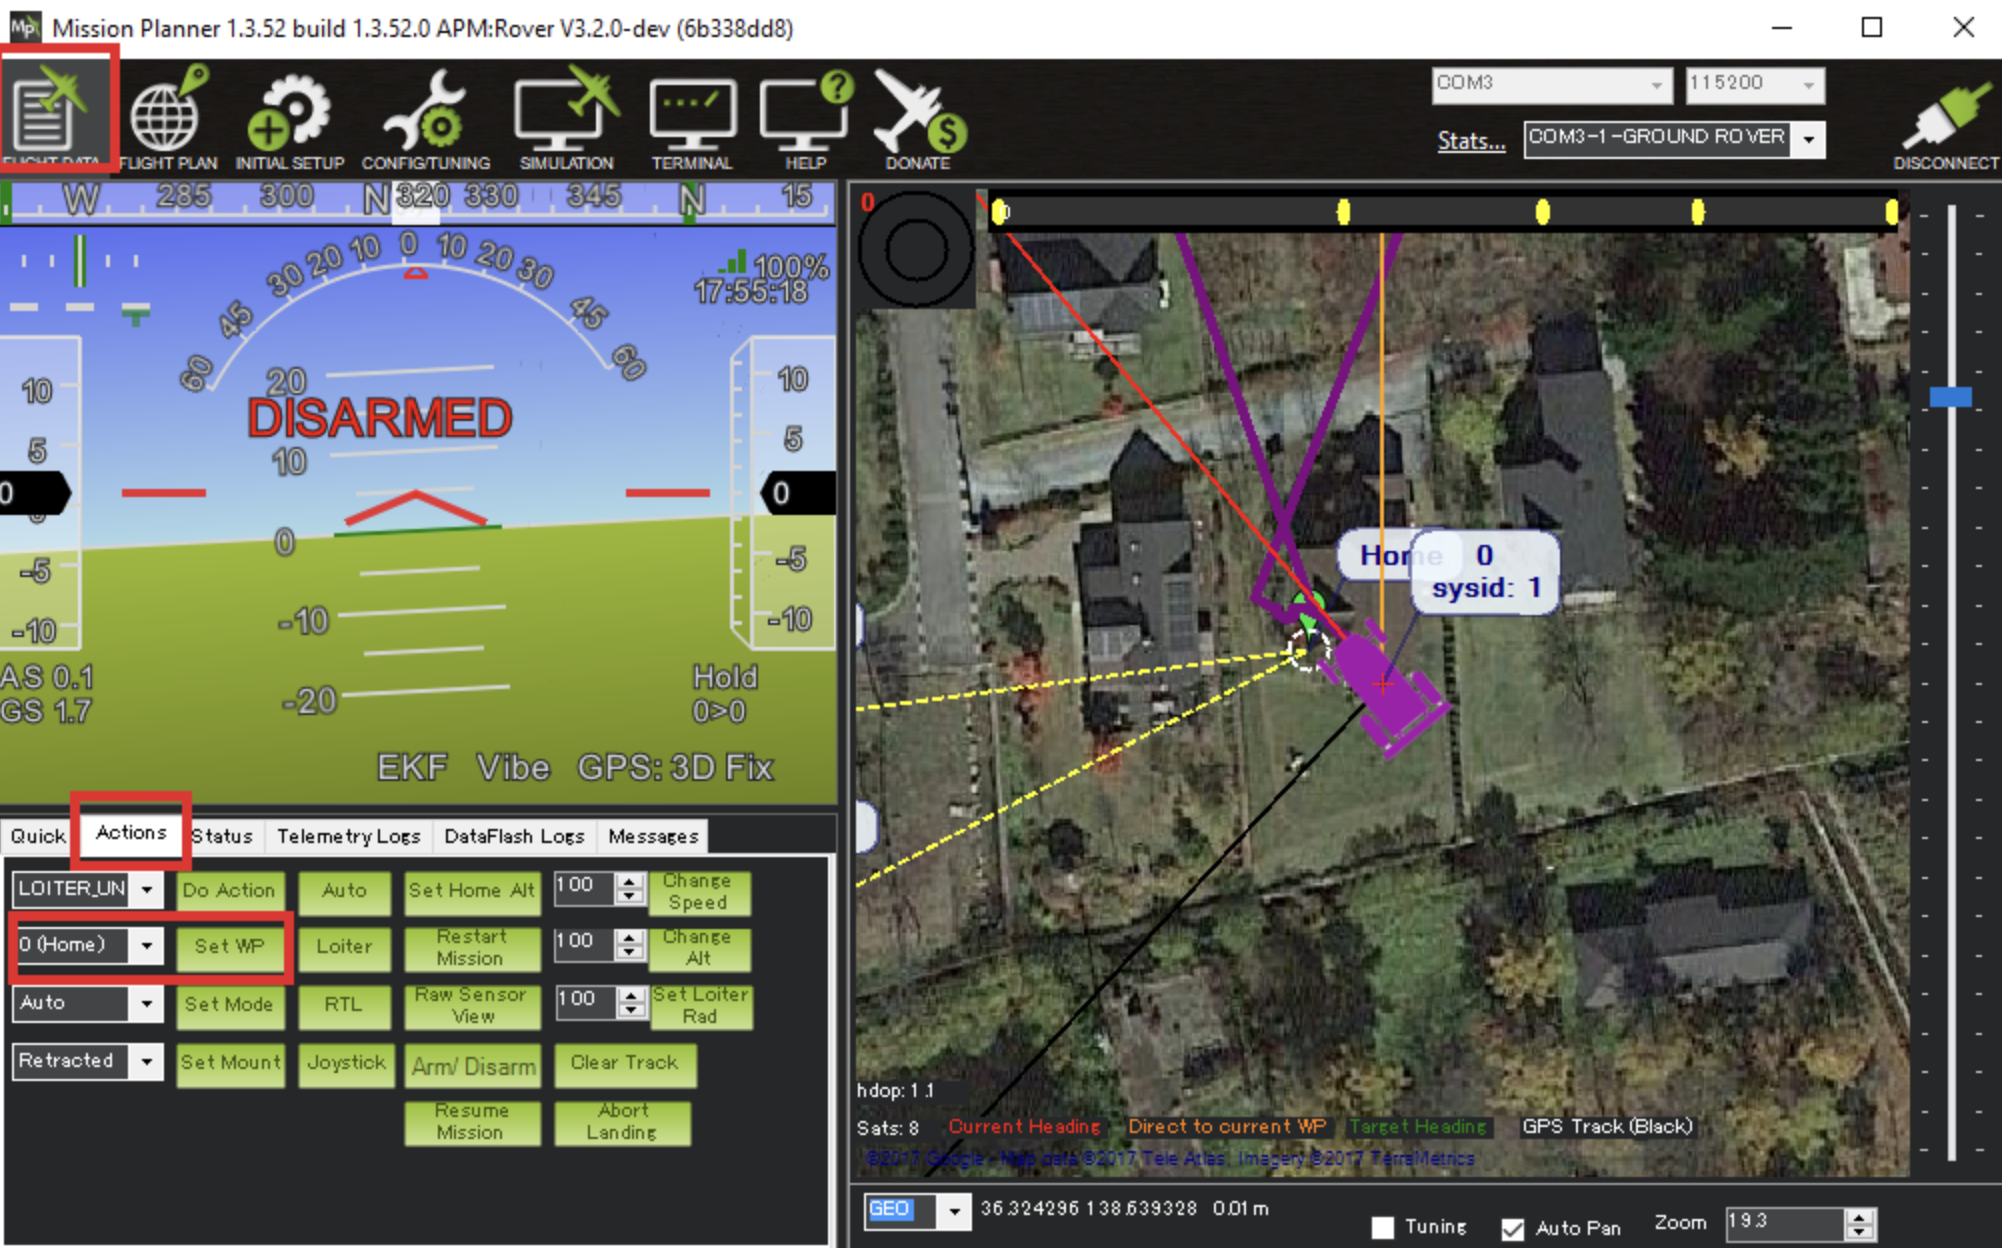This screenshot has width=2002, height=1248.
Task: Uncheck the Auto Pan checkbox
Action: [1512, 1228]
